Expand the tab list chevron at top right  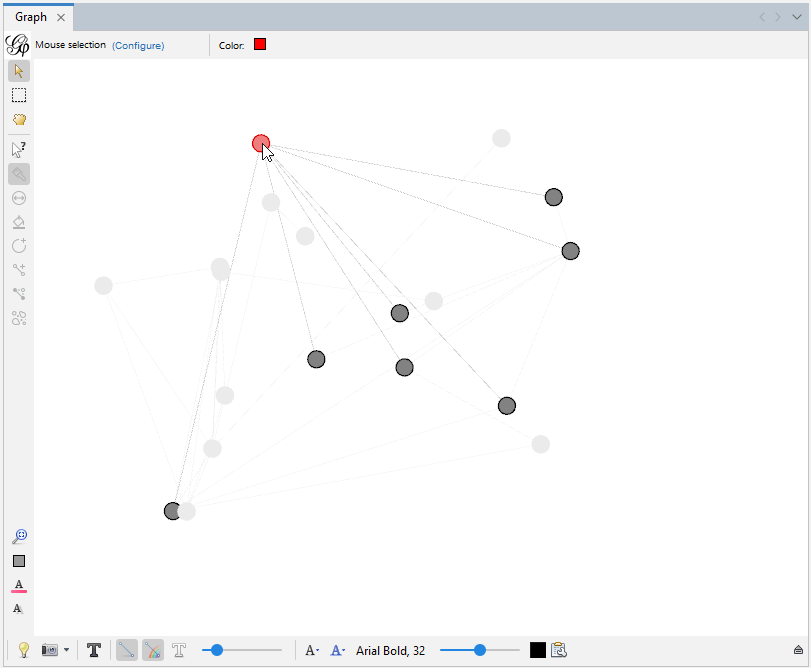point(796,16)
